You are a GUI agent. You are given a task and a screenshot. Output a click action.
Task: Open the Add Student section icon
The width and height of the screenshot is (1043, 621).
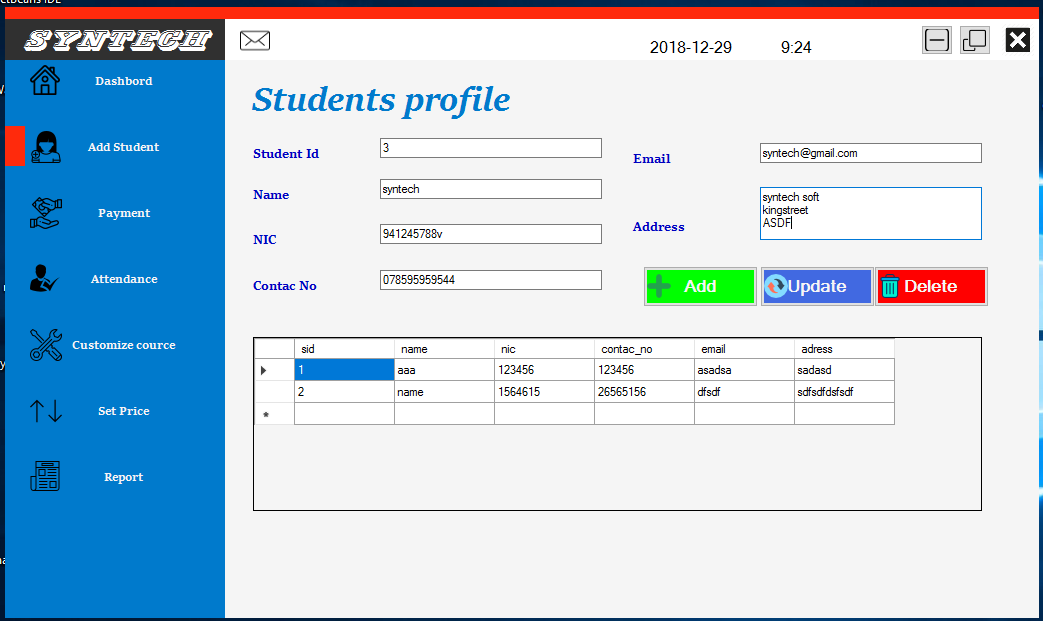coord(46,146)
